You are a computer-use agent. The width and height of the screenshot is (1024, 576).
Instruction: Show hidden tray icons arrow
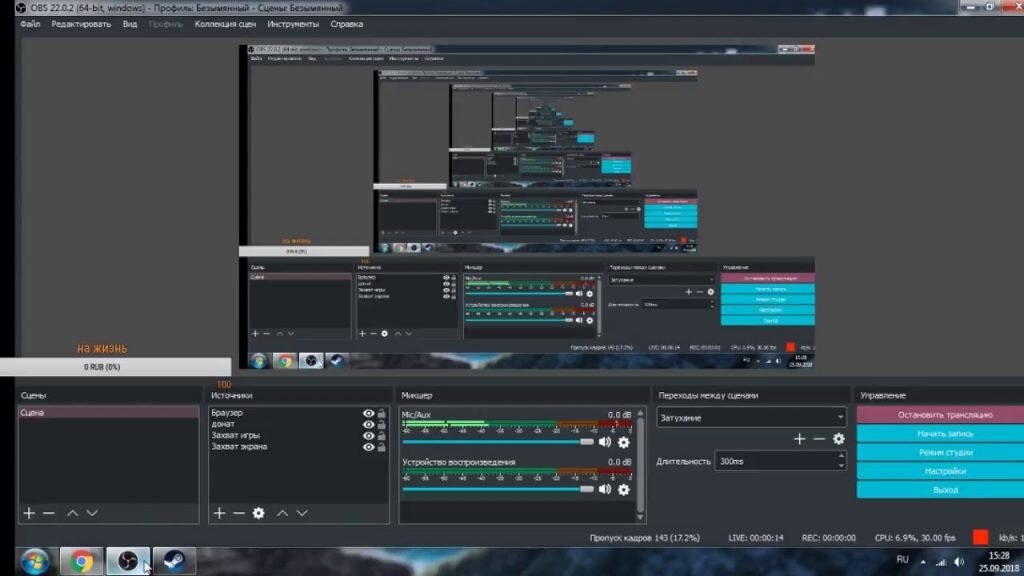923,562
